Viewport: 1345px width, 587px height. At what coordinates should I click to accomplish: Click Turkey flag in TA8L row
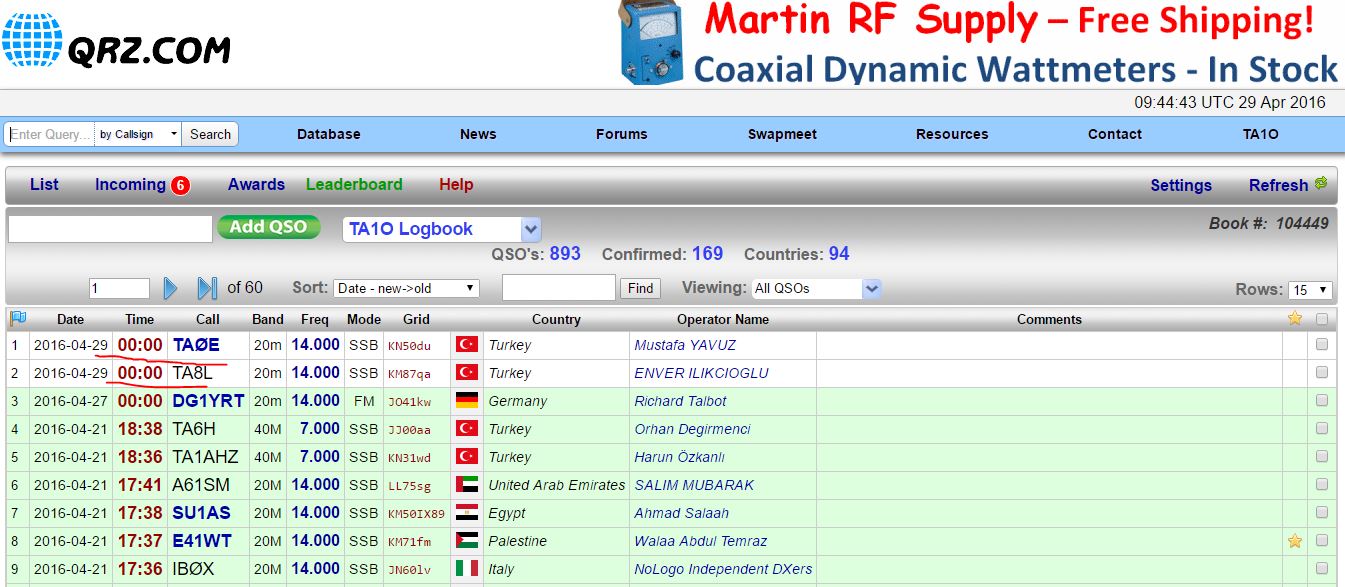tap(467, 372)
